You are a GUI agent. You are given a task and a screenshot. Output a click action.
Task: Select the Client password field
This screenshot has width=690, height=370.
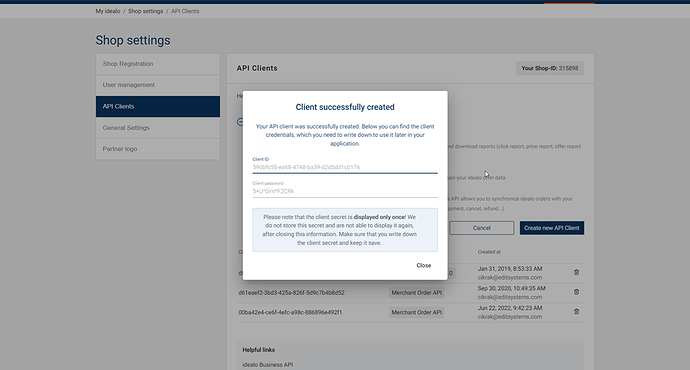tap(345, 191)
